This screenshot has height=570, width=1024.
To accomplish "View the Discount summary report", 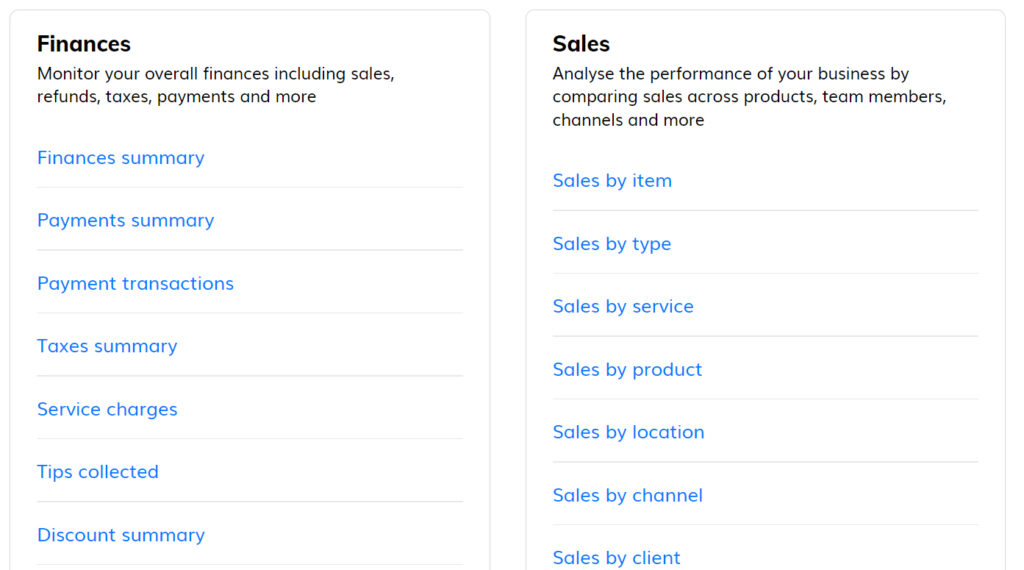I will (x=120, y=535).
